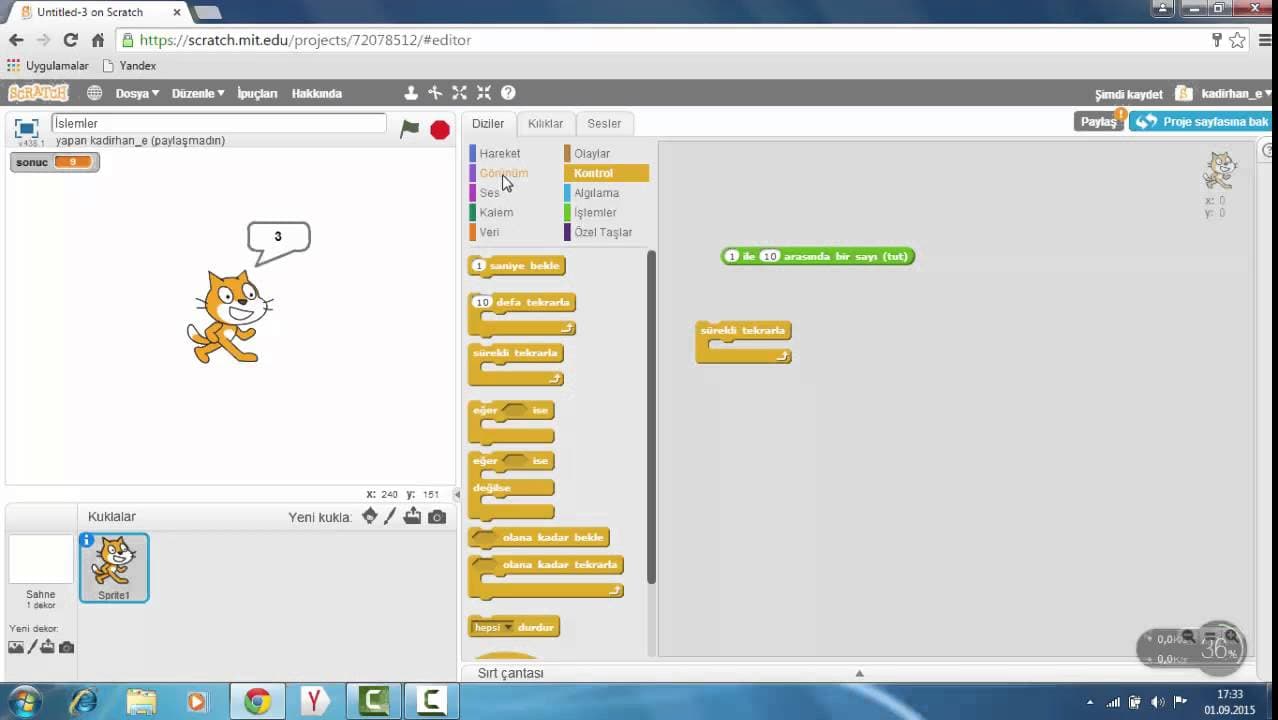Viewport: 1278px width, 720px height.
Task: Zoom in scripts area magnifier
Action: click(1232, 637)
